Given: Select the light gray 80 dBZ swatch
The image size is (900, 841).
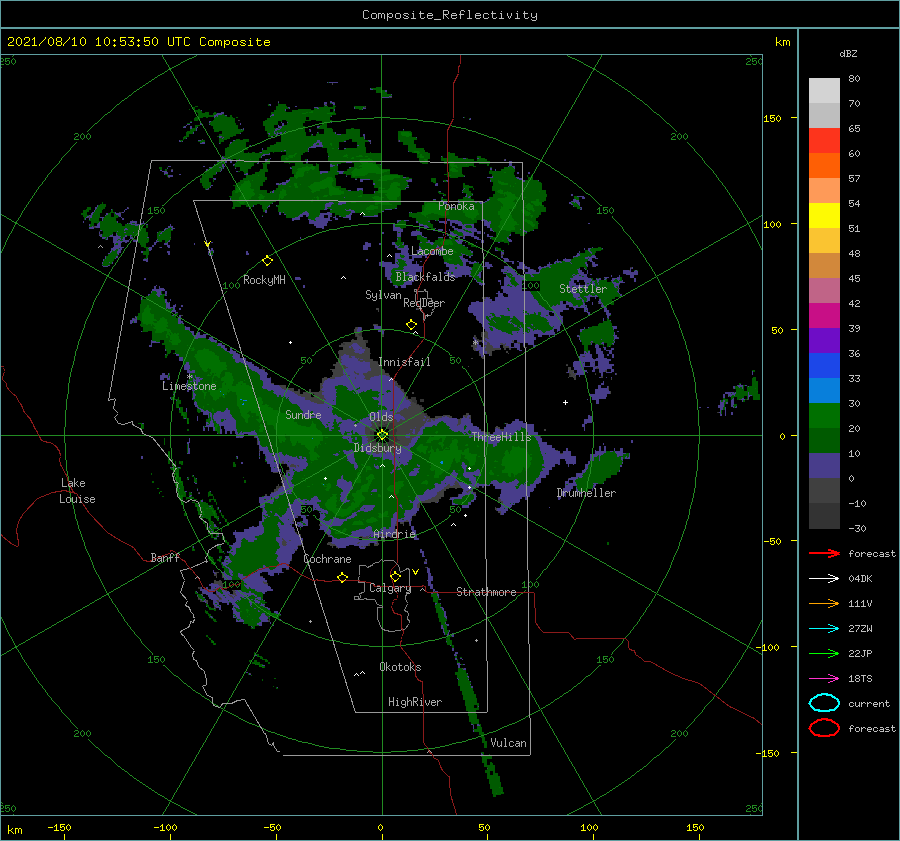Looking at the screenshot, I should tap(824, 90).
